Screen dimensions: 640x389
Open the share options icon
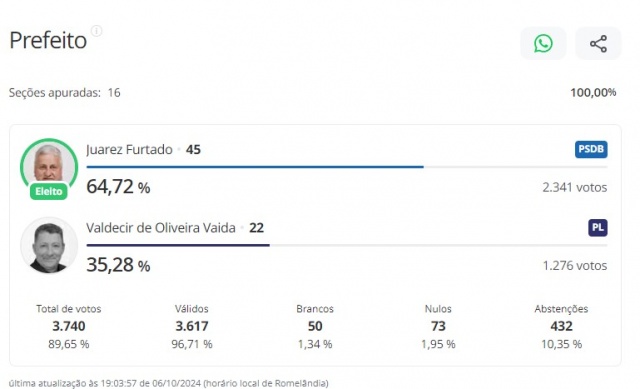(x=598, y=43)
